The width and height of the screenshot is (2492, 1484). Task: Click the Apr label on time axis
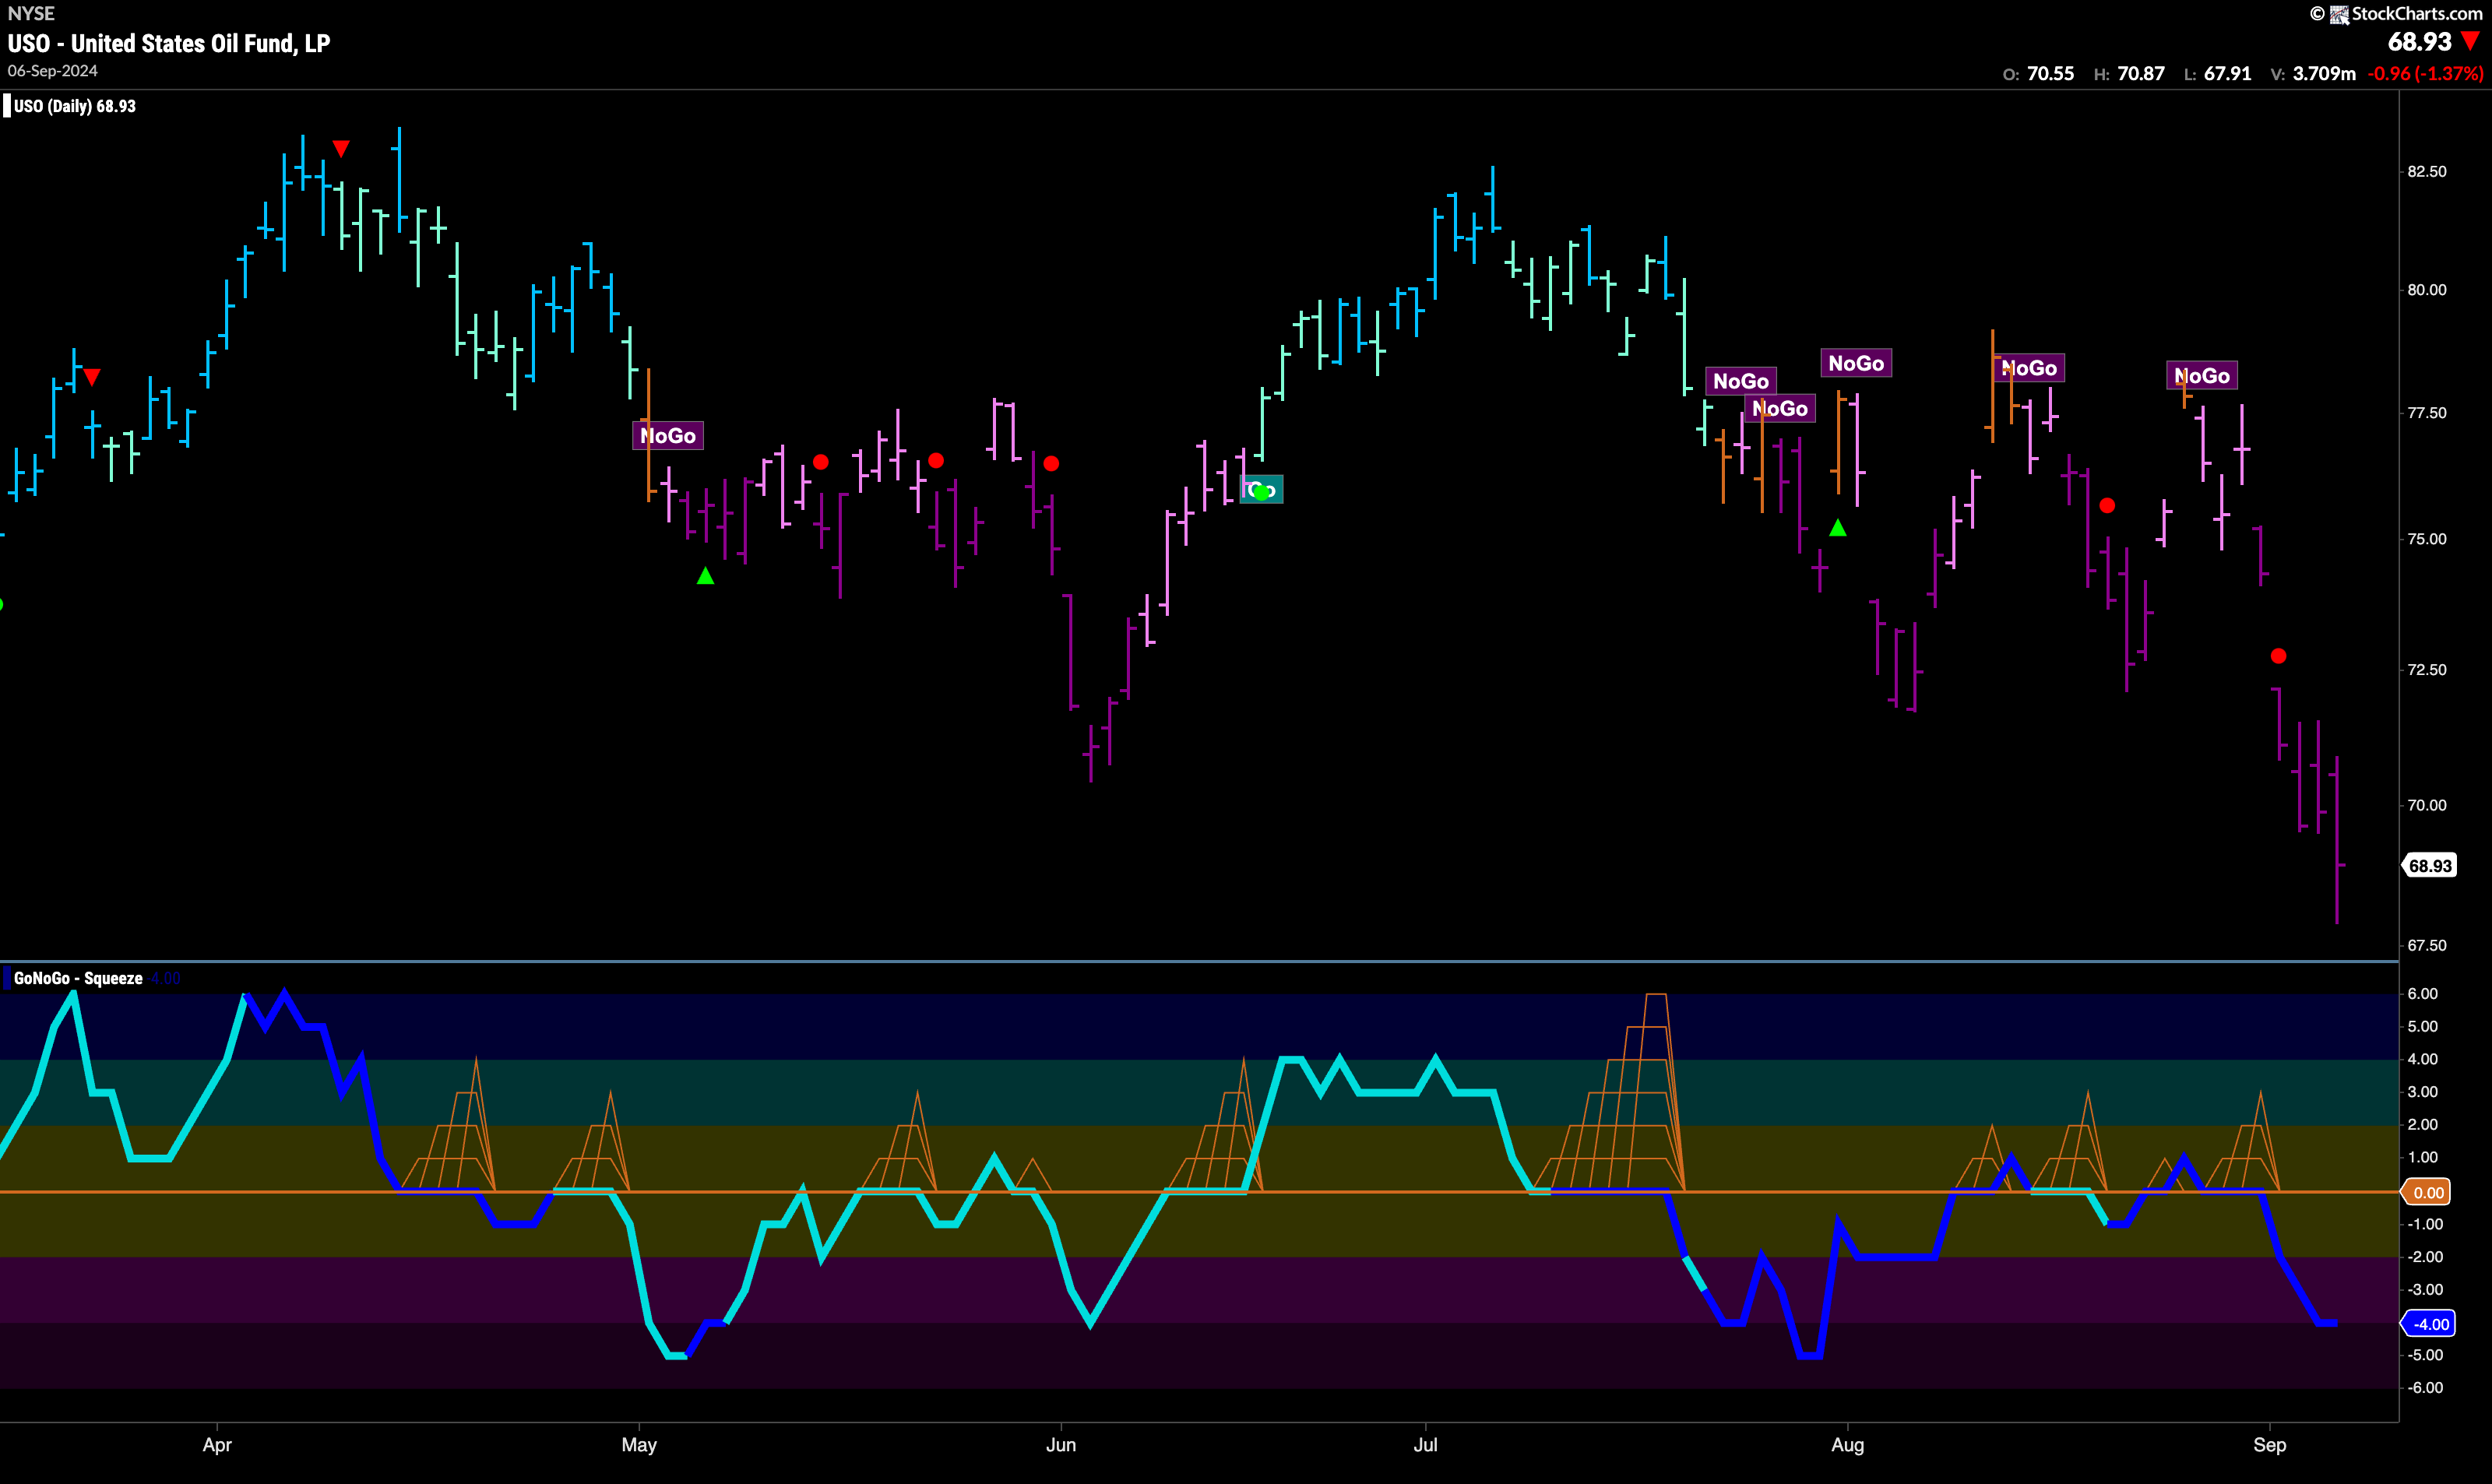[217, 1445]
